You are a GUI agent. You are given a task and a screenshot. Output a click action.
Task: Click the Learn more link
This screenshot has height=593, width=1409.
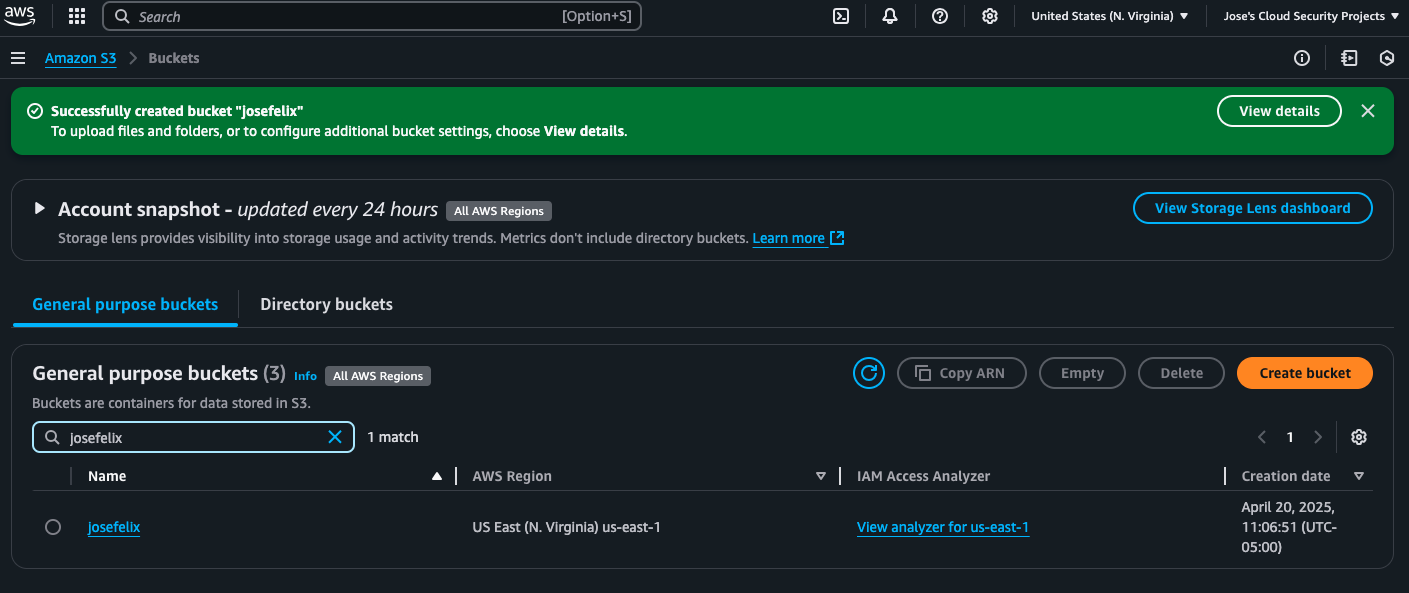tap(788, 238)
